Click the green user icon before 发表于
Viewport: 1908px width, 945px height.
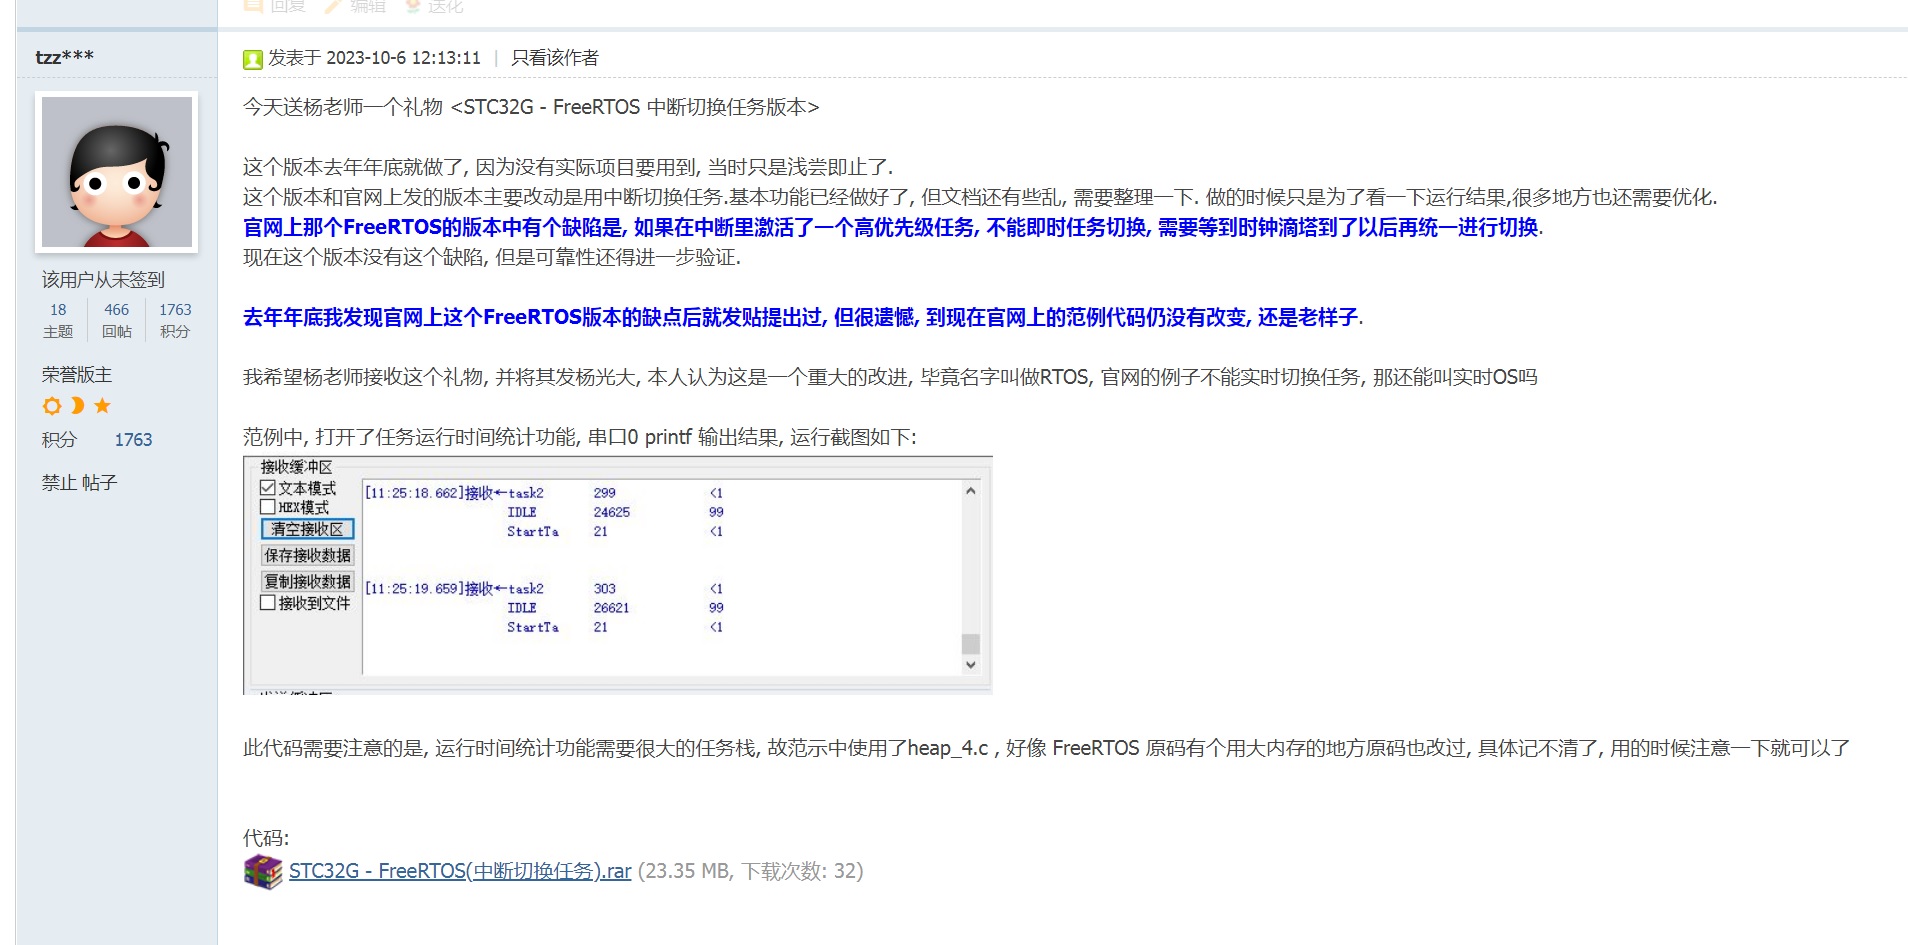[x=252, y=59]
